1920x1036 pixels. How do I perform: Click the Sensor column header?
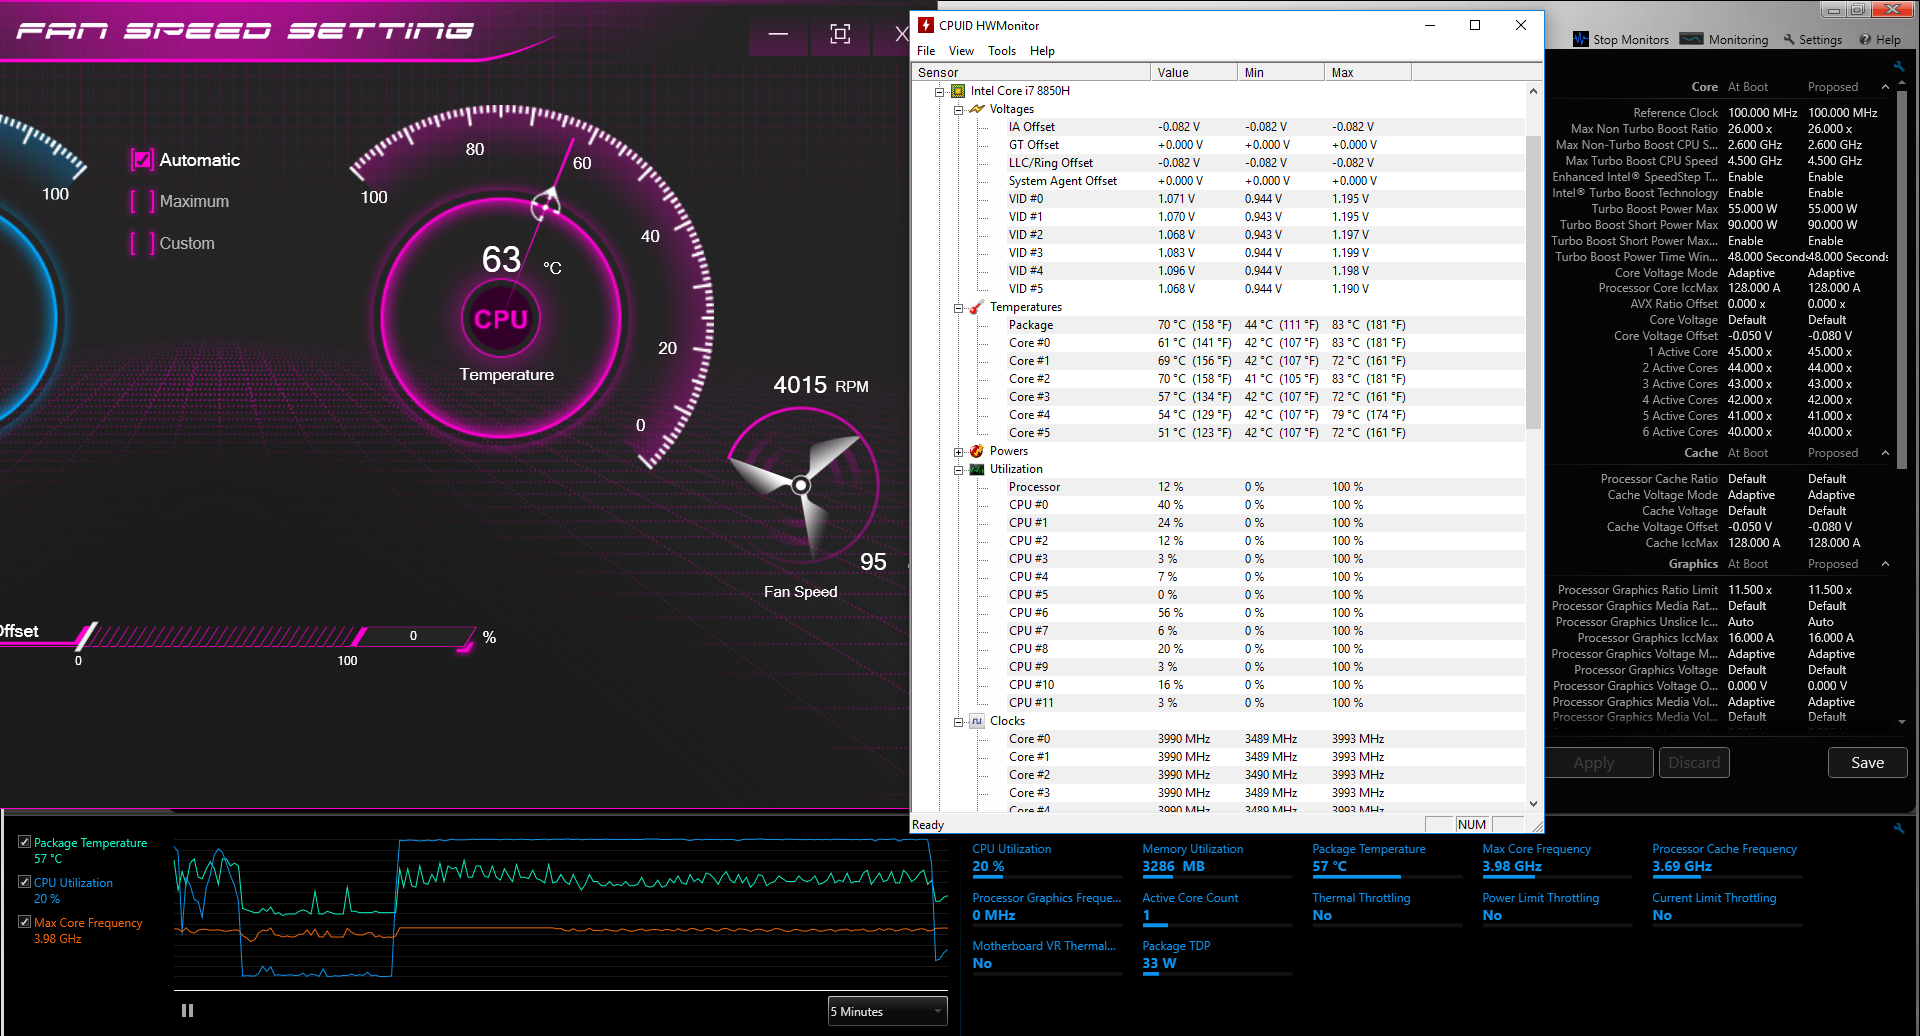tap(1030, 72)
